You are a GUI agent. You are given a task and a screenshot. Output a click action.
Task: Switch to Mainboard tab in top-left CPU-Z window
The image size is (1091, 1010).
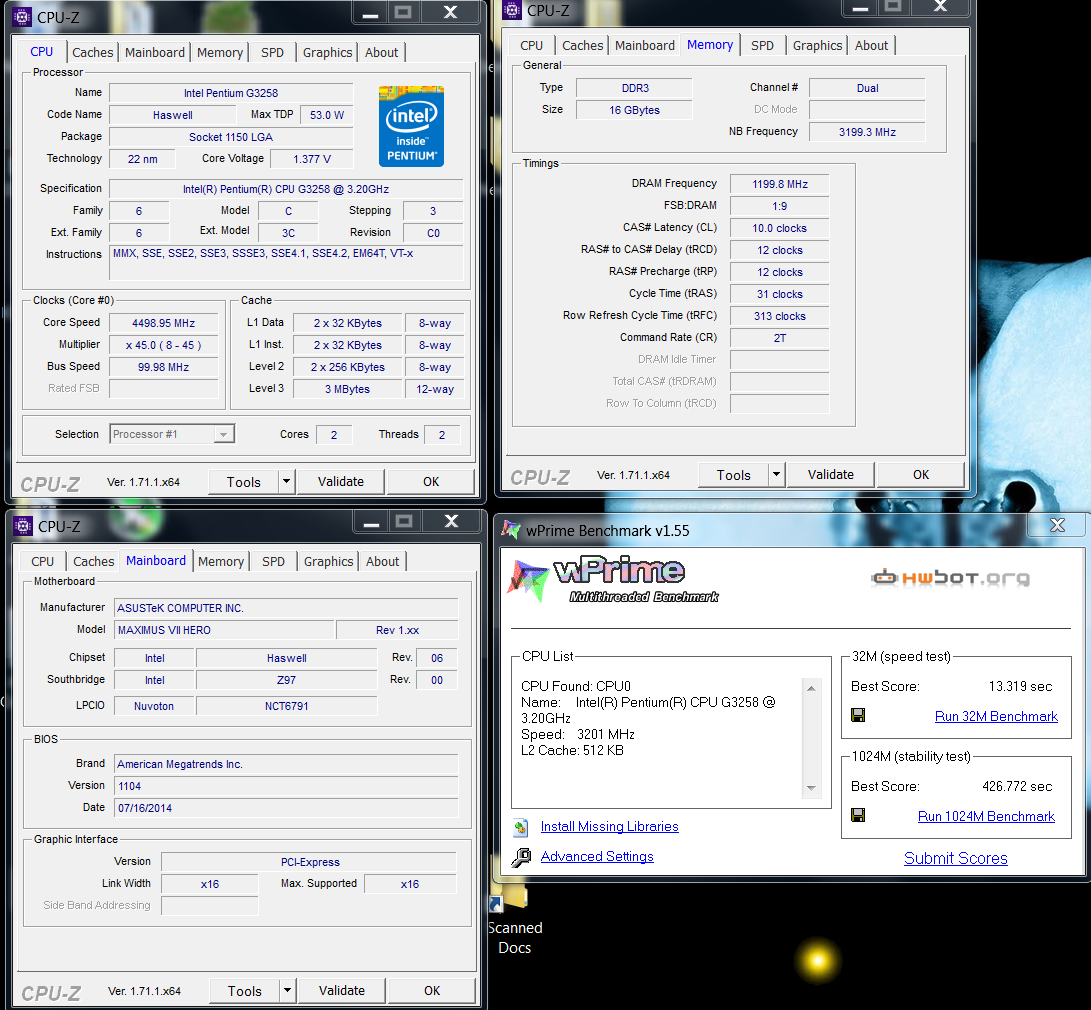154,52
